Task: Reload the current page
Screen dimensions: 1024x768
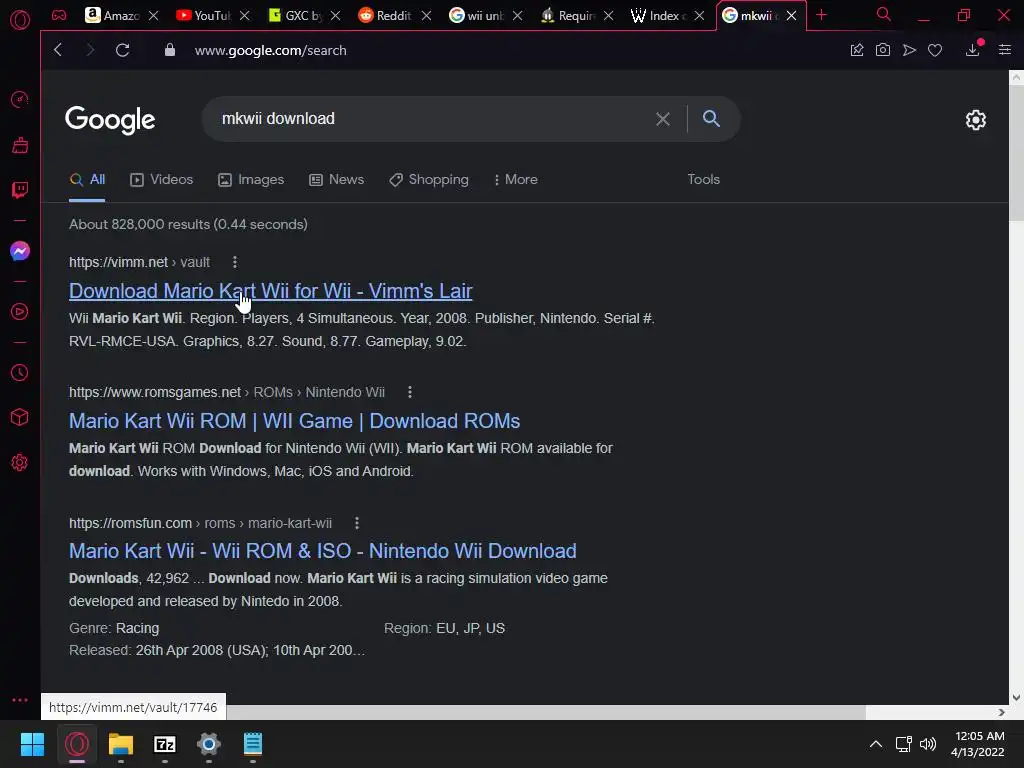Action: point(123,50)
